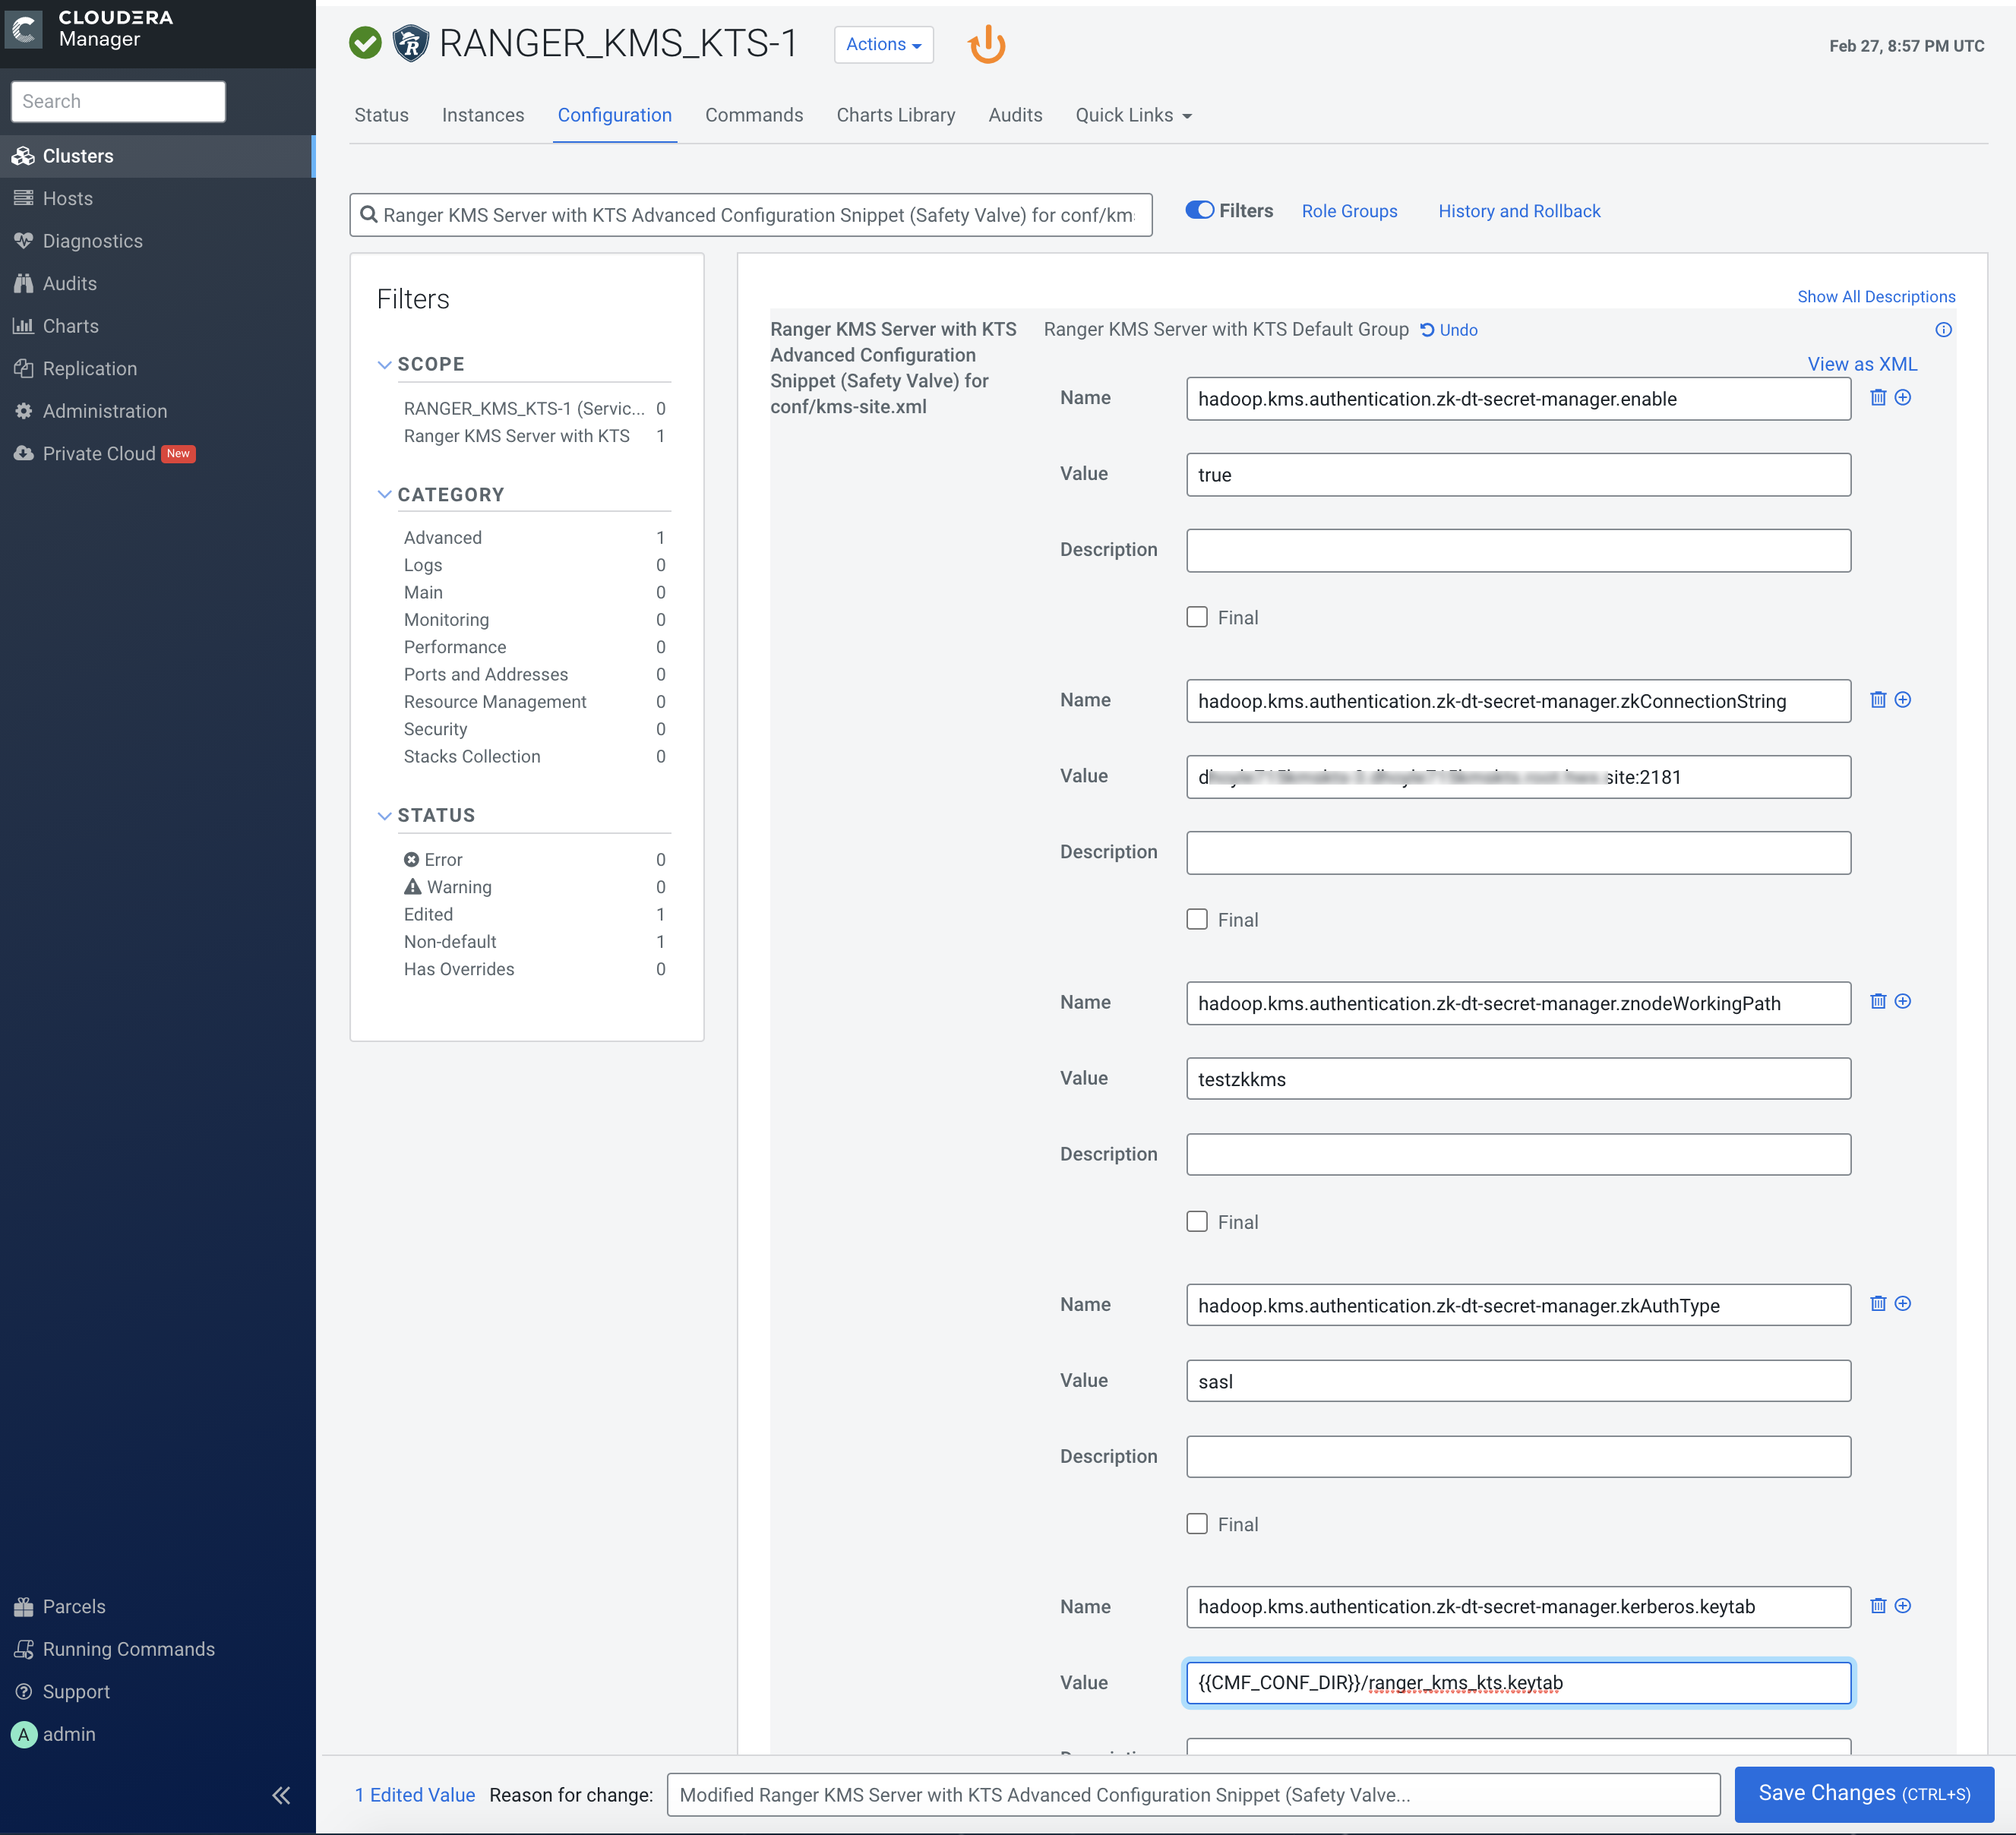Click Save Changes button

(1863, 1794)
